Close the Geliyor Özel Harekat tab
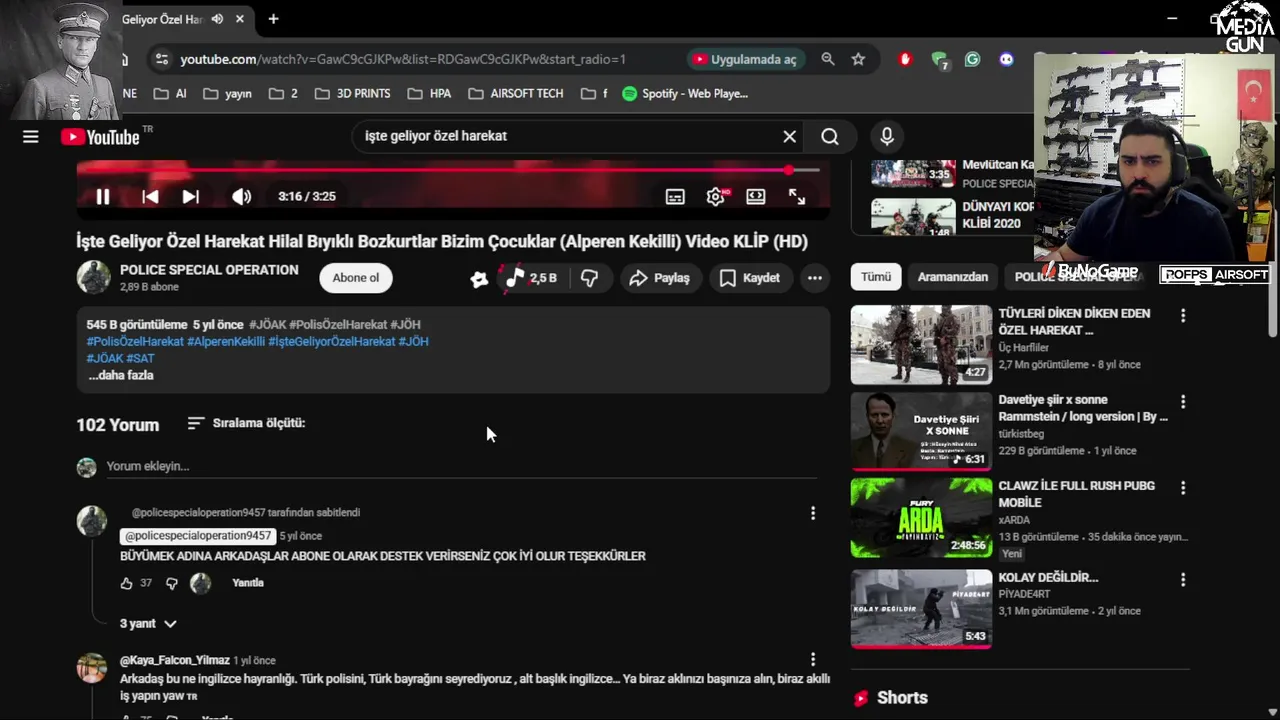The image size is (1280, 720). click(240, 19)
